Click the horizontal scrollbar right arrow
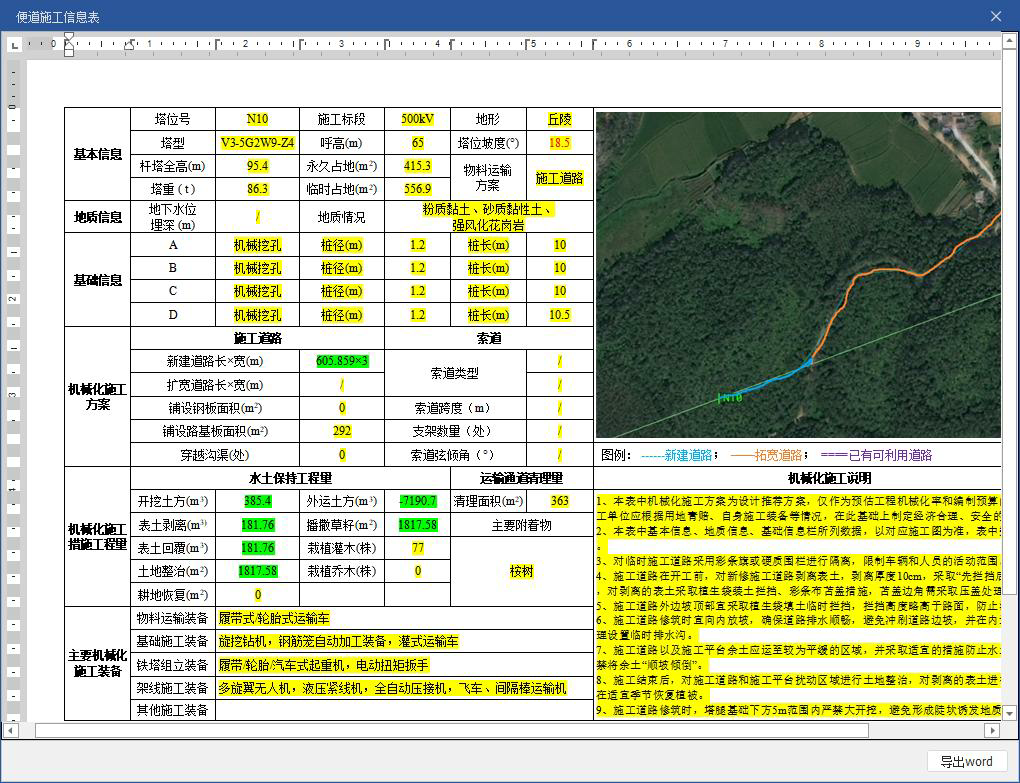 click(993, 730)
